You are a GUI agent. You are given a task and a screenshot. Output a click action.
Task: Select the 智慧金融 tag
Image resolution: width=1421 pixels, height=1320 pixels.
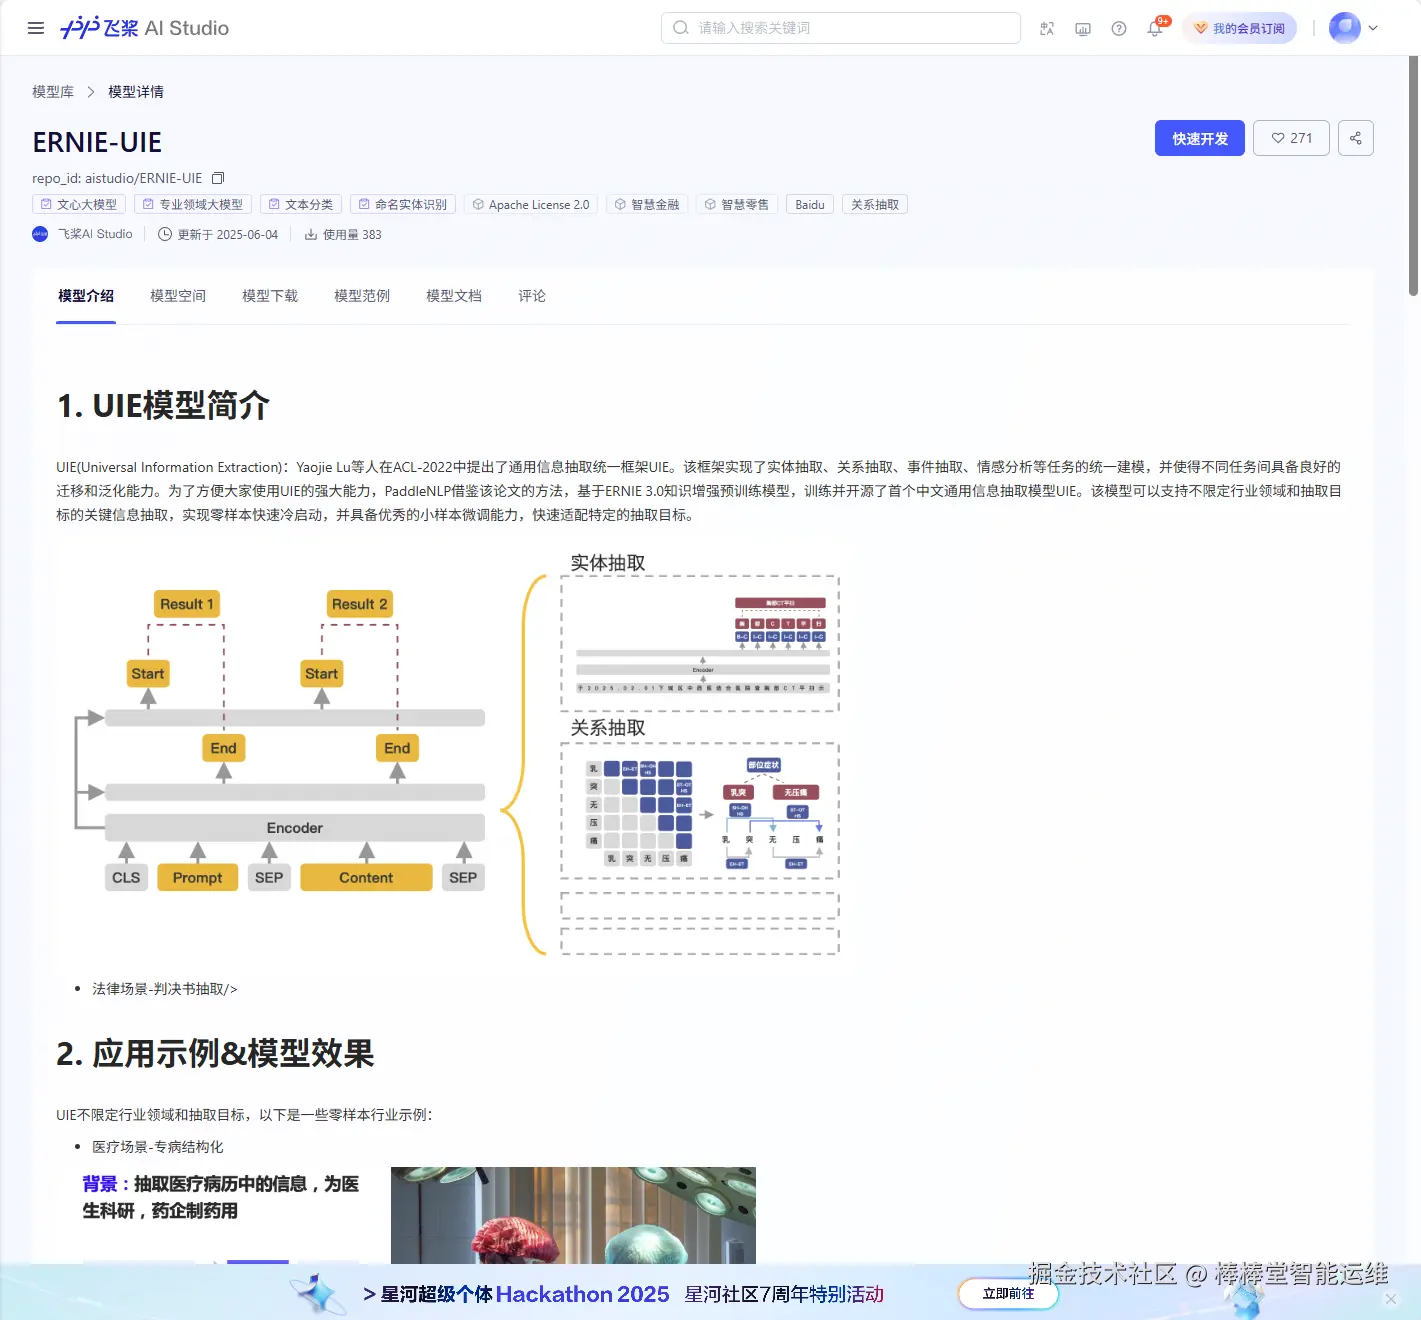coord(647,204)
